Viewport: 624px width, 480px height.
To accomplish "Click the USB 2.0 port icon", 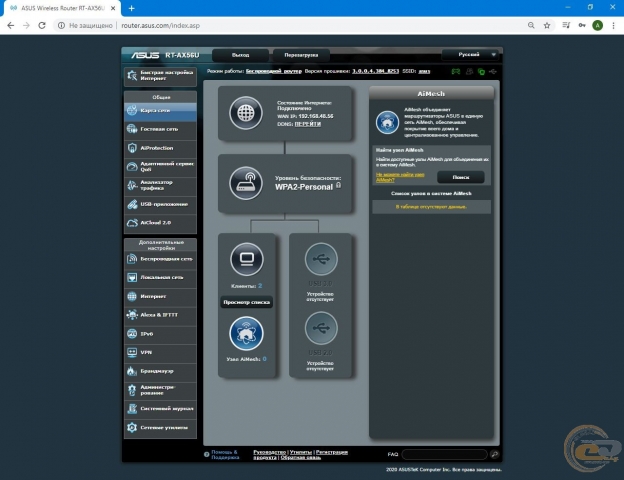I will [321, 328].
